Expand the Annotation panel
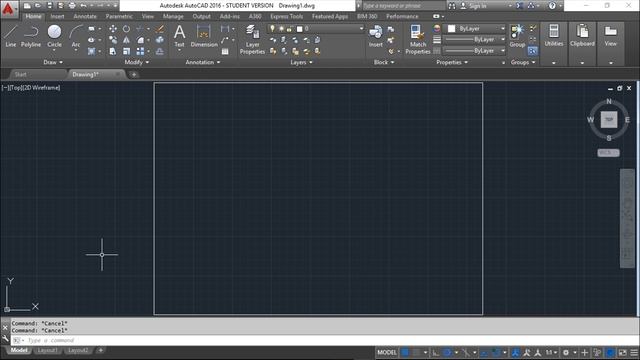The width and height of the screenshot is (640, 360). [203, 62]
